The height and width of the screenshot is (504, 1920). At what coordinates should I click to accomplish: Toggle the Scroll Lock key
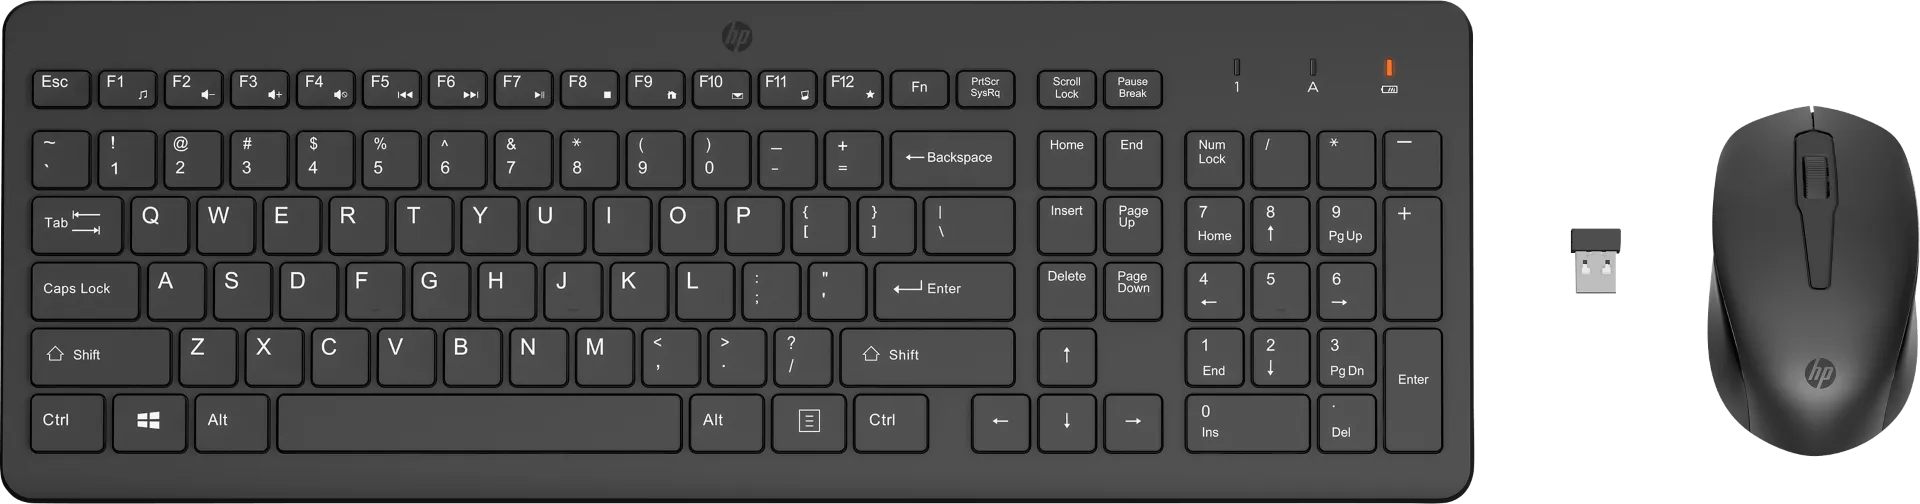click(x=1067, y=88)
